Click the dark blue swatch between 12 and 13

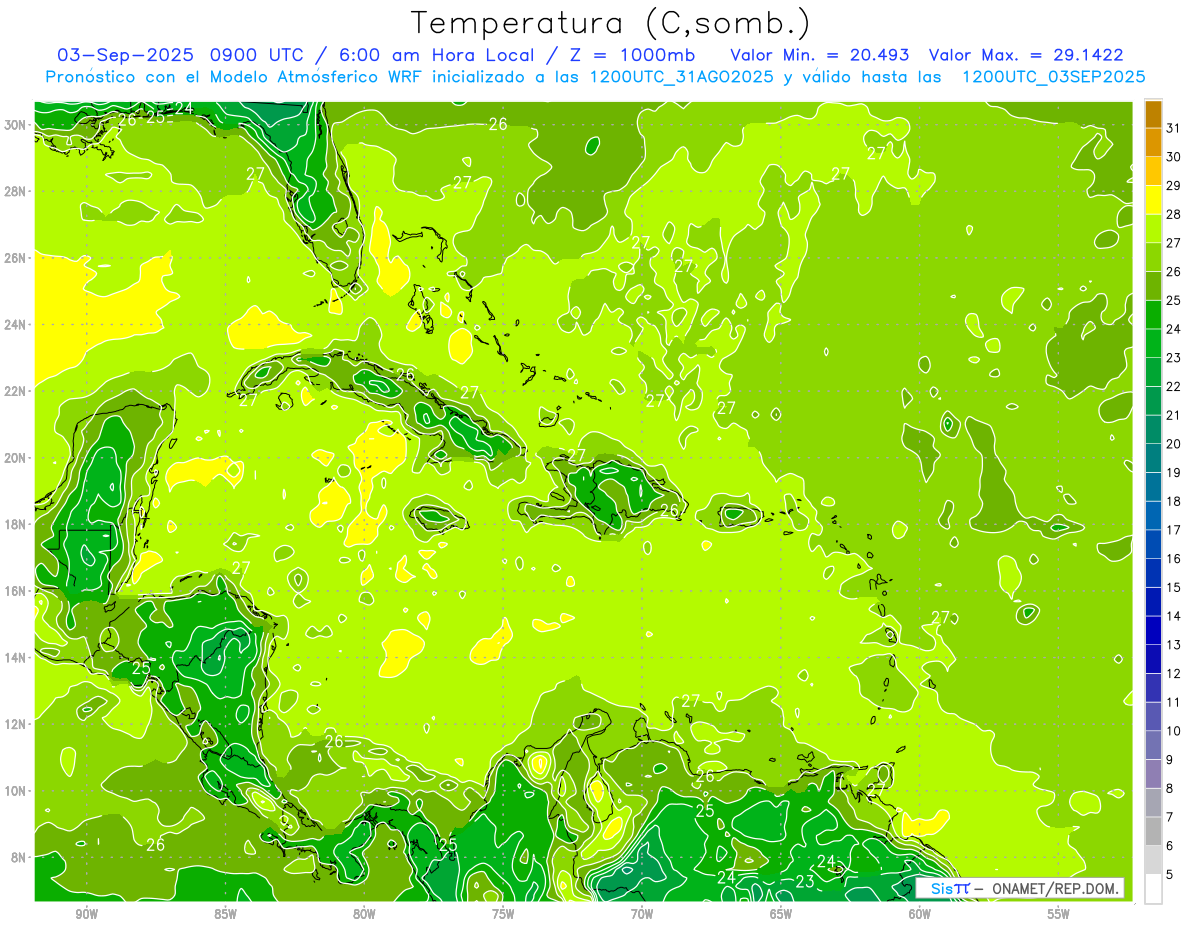[1153, 659]
